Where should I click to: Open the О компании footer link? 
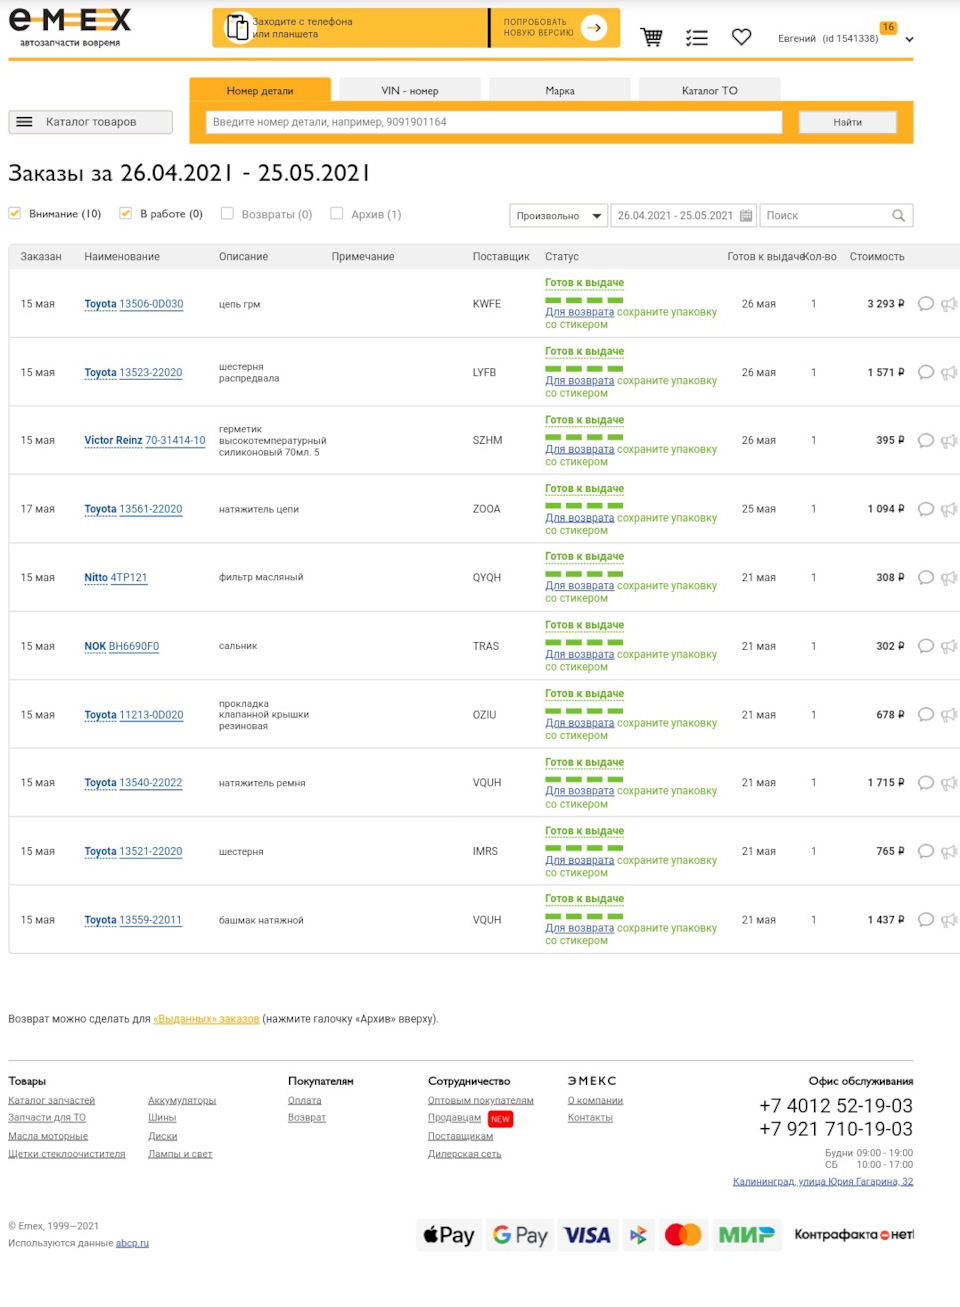click(x=596, y=1100)
